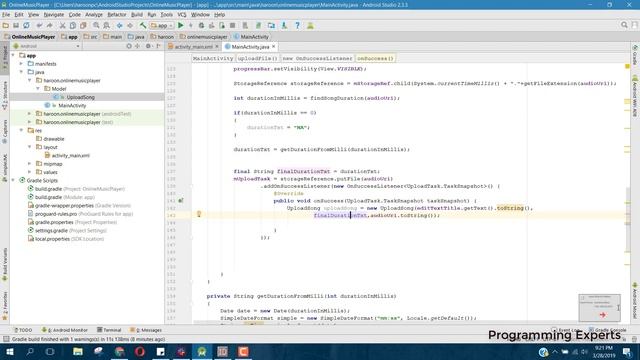Image resolution: width=640 pixels, height=360 pixels.
Task: Click the Back navigation arrow icon
Action: [119, 25]
